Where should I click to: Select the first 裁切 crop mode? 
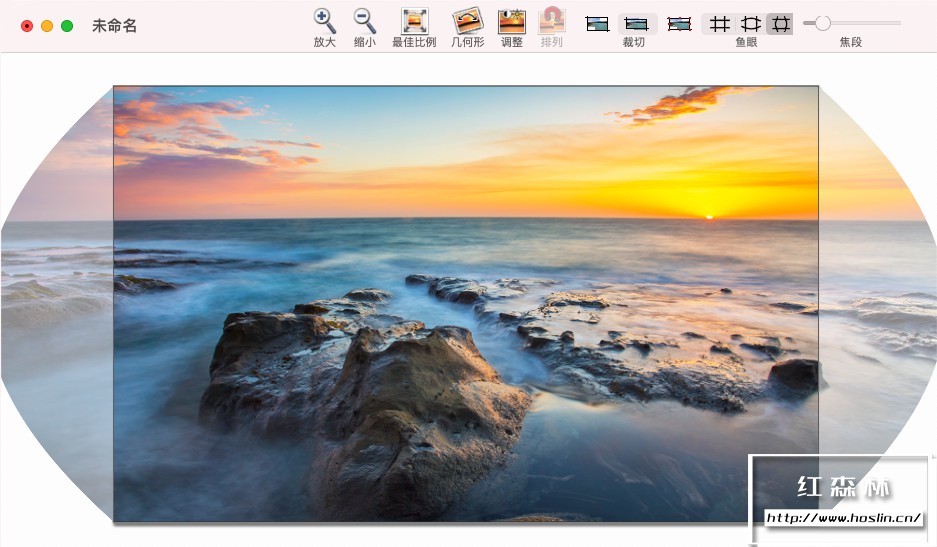[597, 24]
